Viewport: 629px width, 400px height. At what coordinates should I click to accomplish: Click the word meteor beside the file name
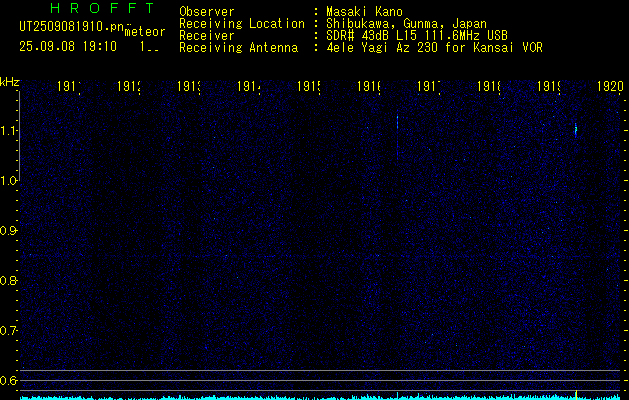tap(145, 32)
